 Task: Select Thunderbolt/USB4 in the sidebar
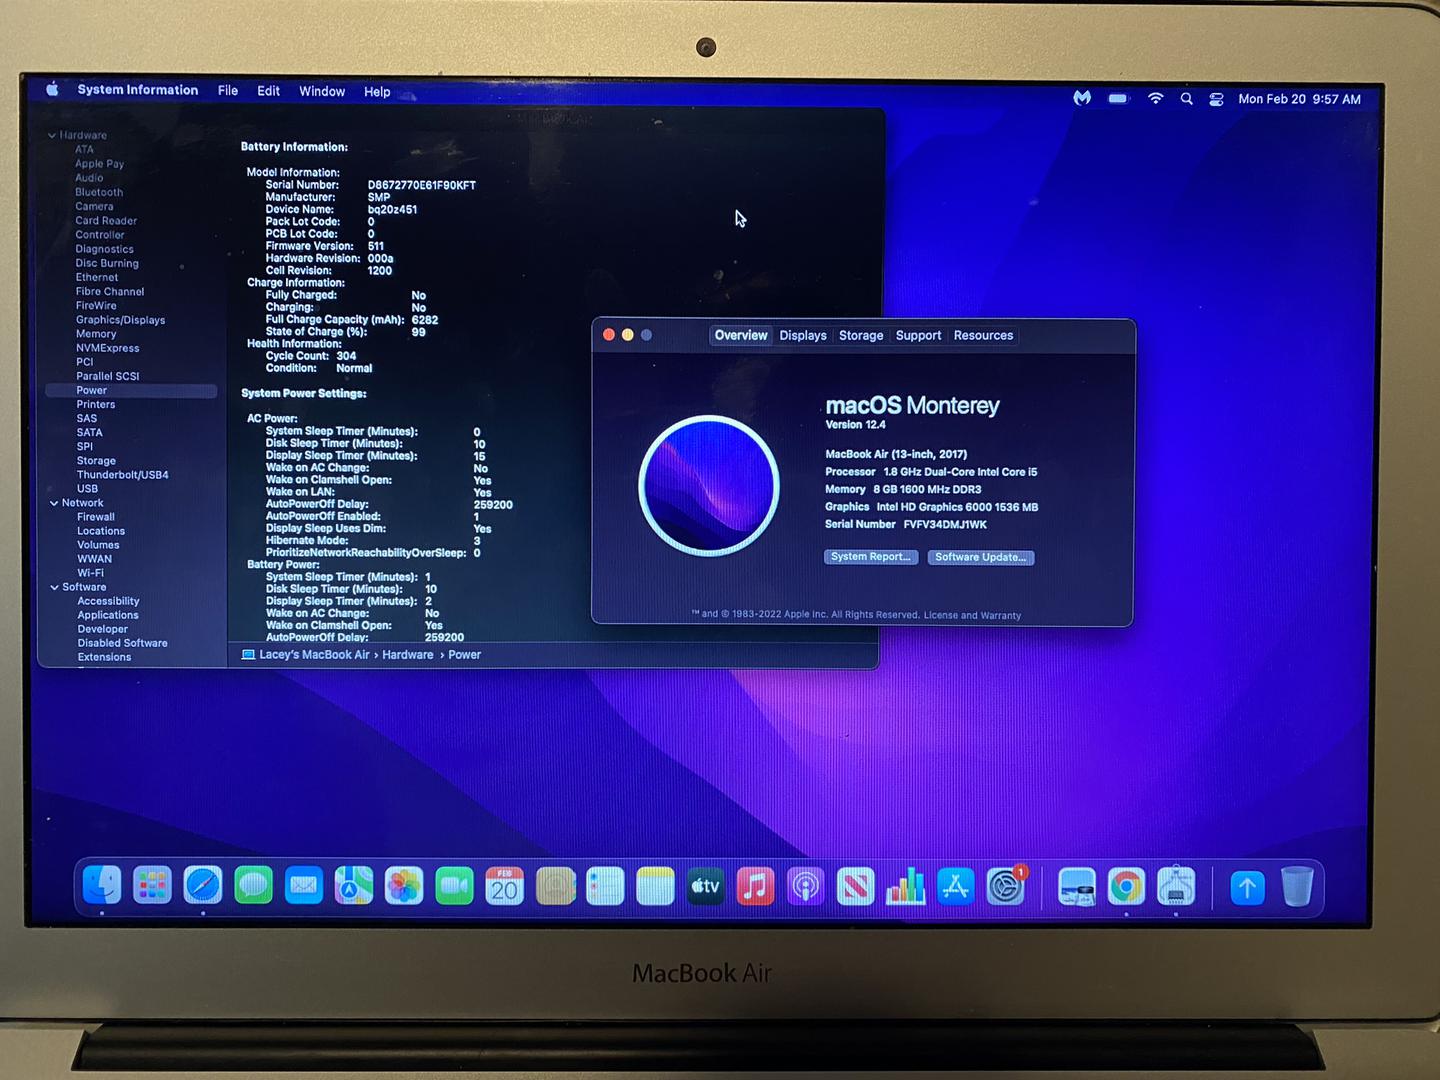coord(122,475)
